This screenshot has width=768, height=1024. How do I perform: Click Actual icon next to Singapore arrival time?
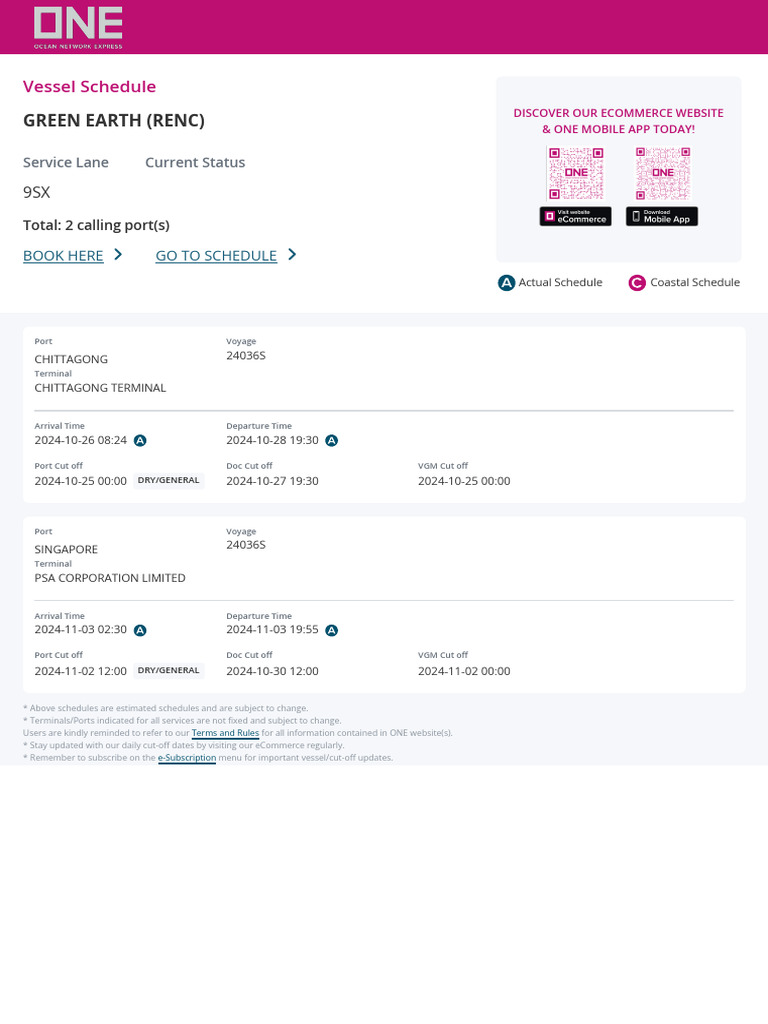tap(140, 630)
